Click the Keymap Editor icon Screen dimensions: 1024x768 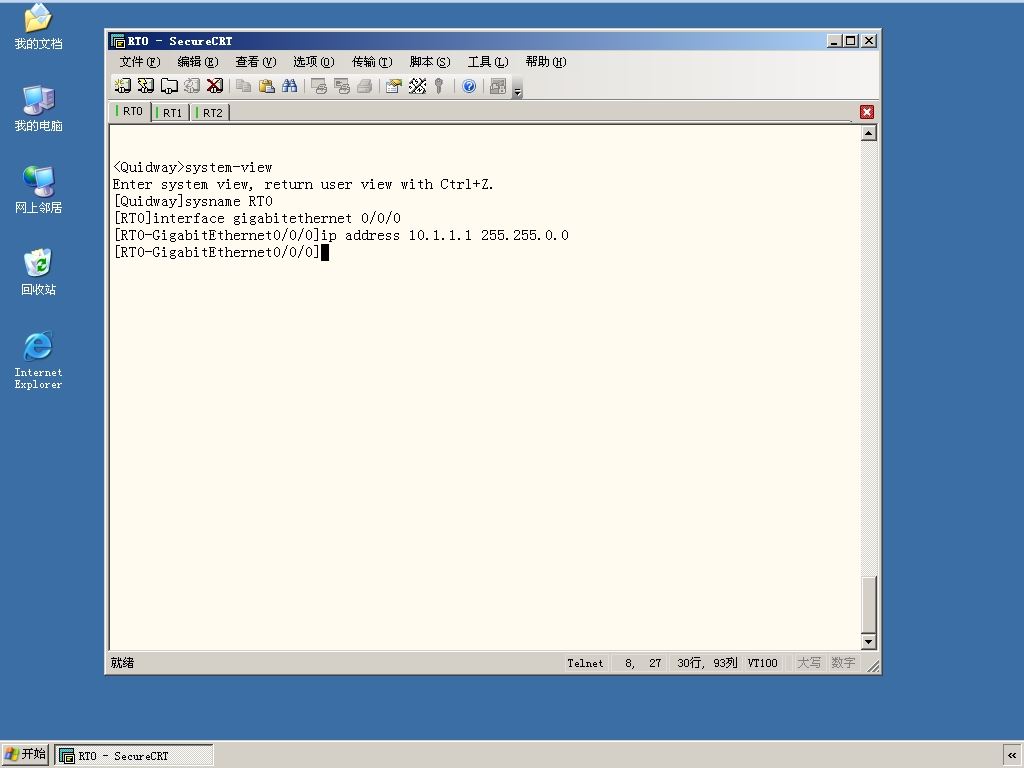[x=417, y=86]
